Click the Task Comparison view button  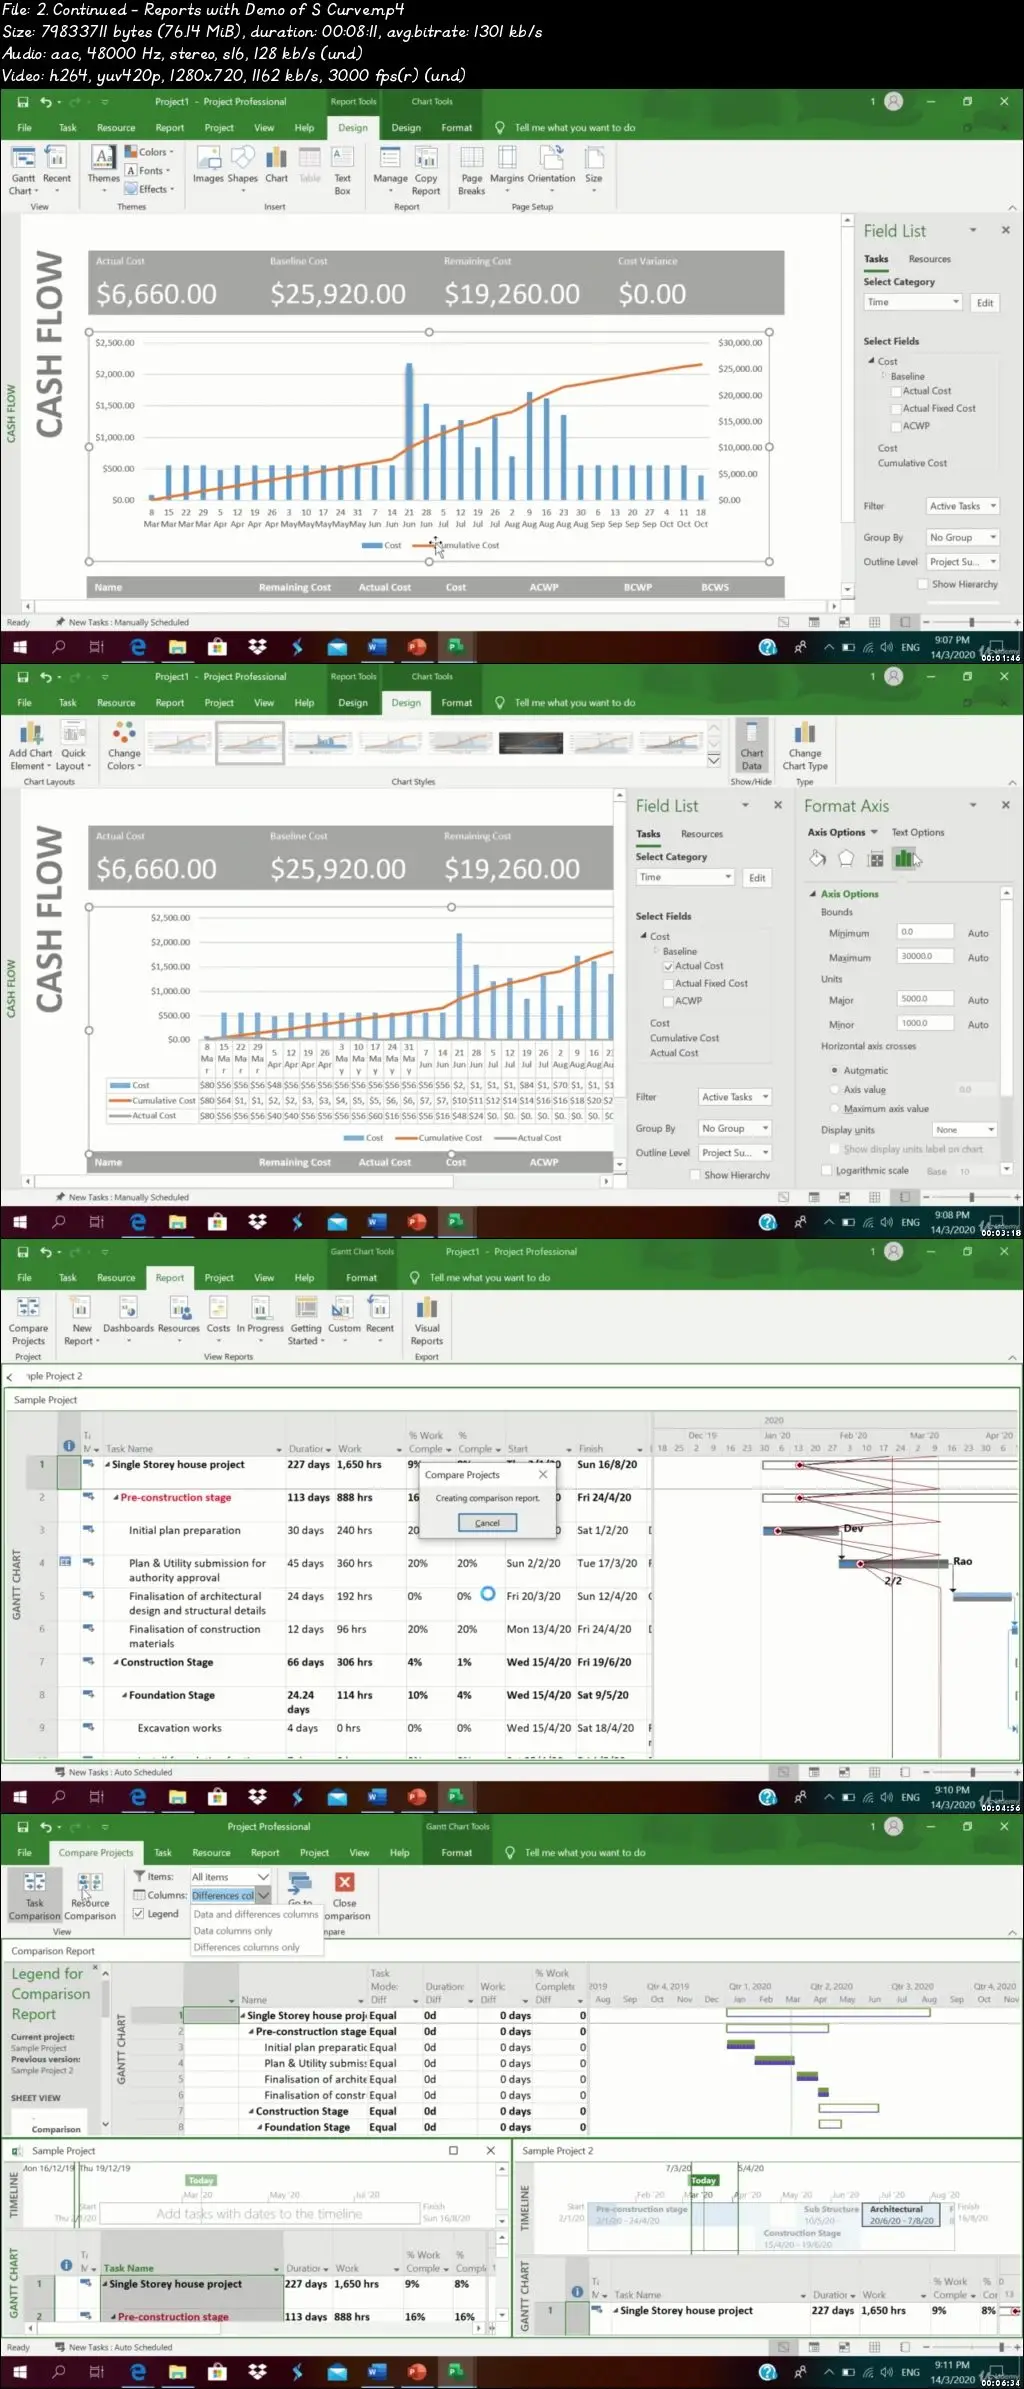(35, 1897)
